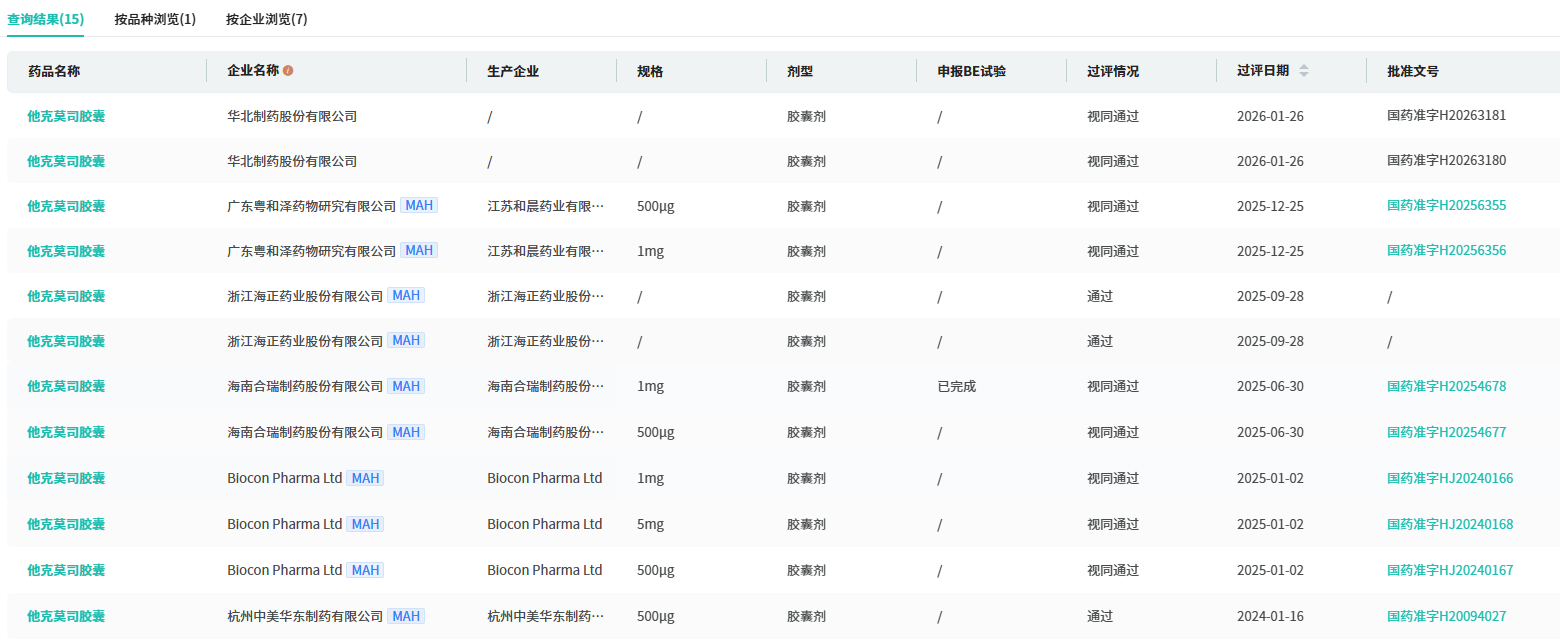Viewport: 1560px width, 643px height.
Task: Click date 2025-12-25 in 1mg row
Action: click(1270, 251)
